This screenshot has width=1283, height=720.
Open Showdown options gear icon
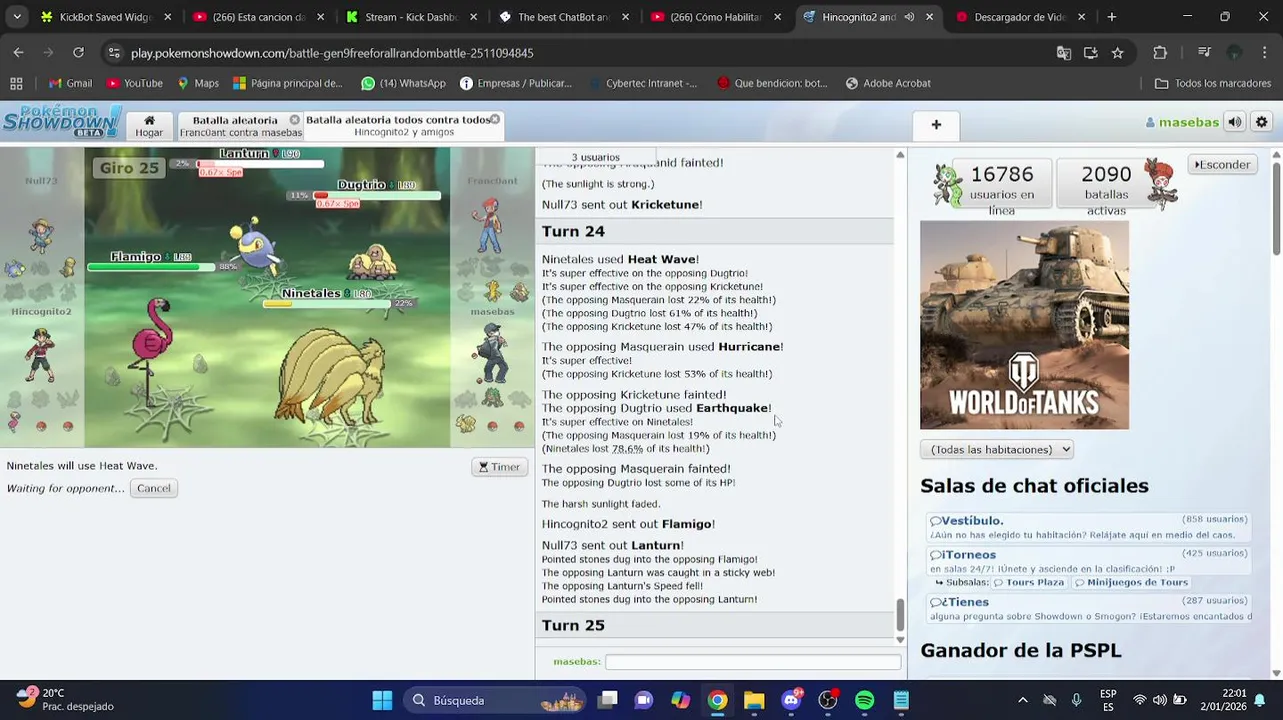(x=1261, y=122)
